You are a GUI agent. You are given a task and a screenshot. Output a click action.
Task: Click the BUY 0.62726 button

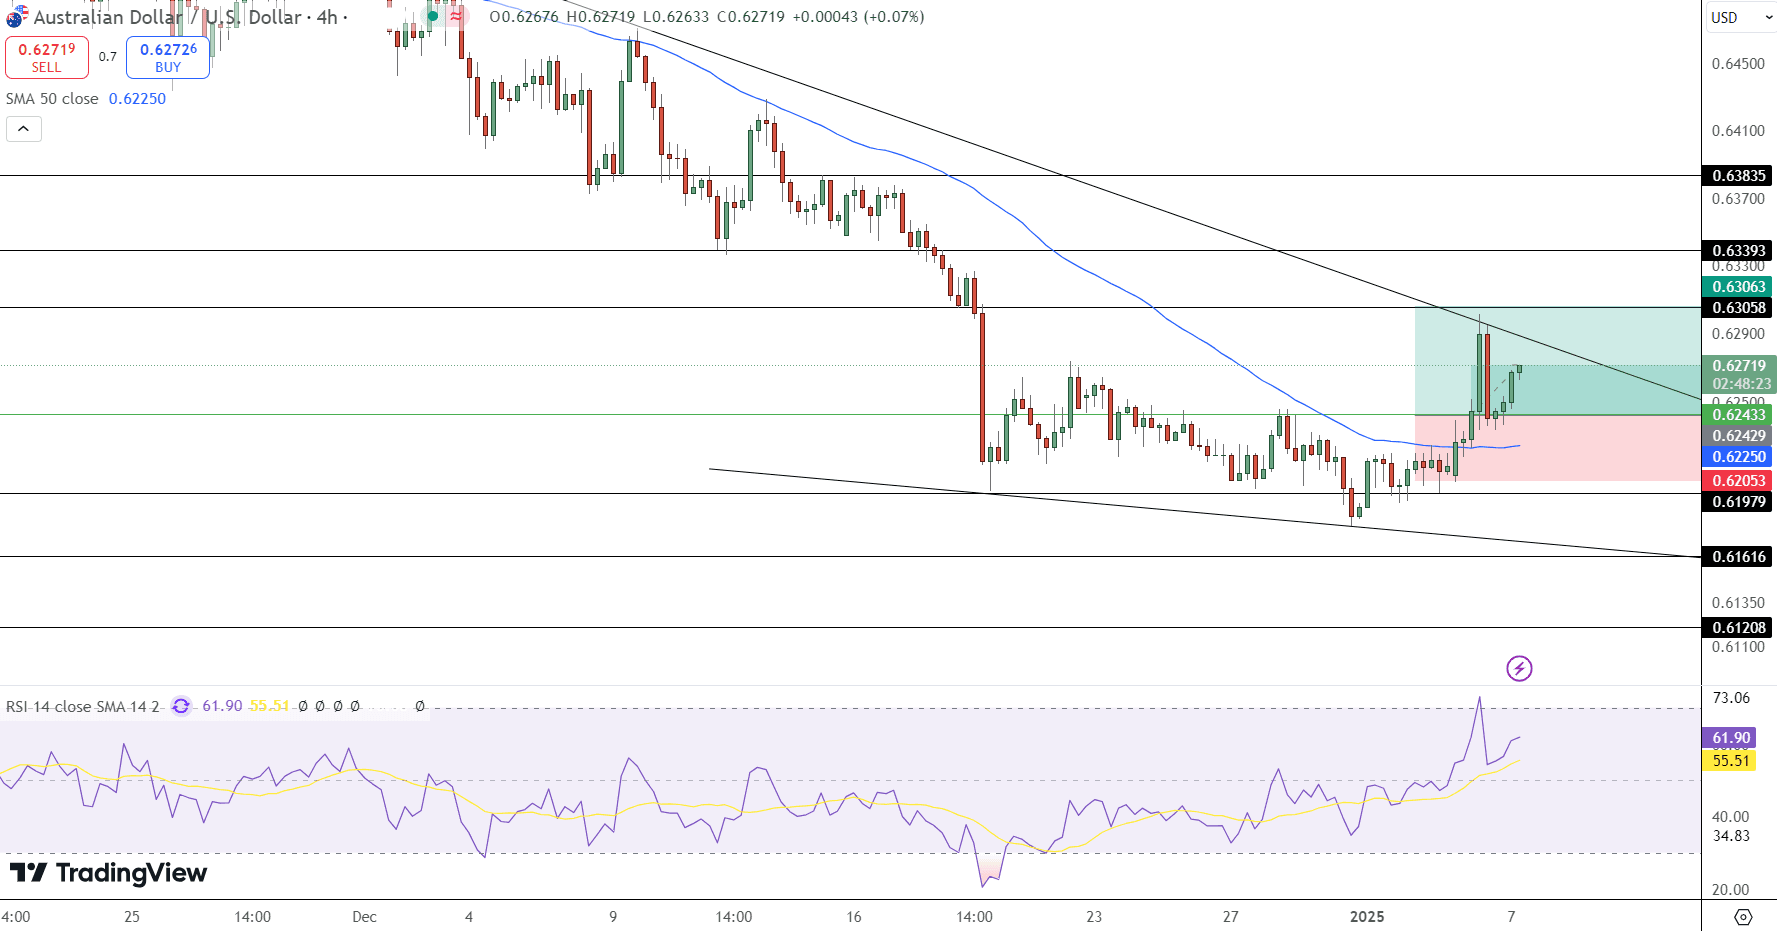[168, 58]
